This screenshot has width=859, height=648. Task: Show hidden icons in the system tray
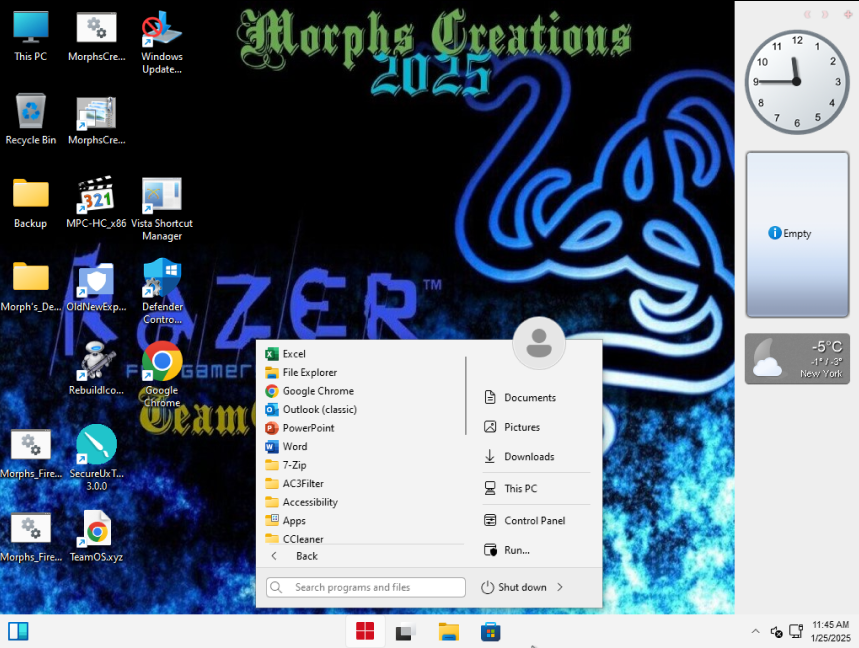click(x=755, y=632)
